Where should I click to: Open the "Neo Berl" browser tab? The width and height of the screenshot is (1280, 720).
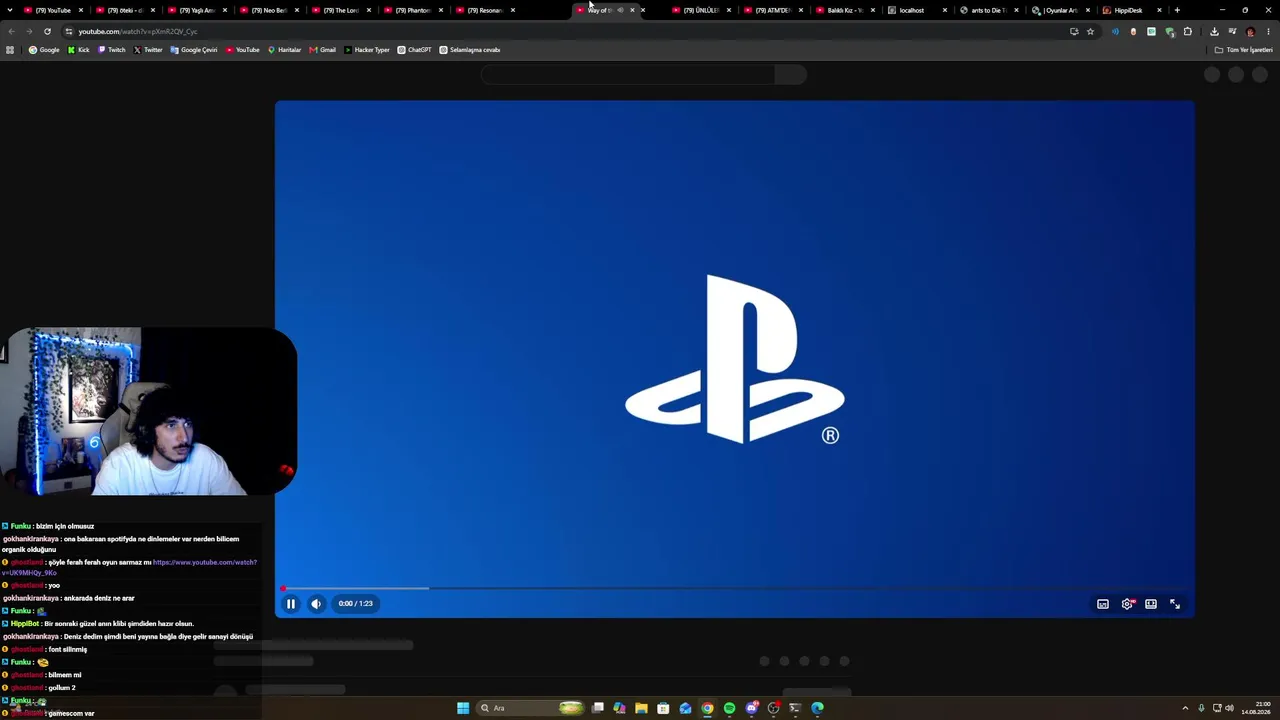(x=270, y=10)
